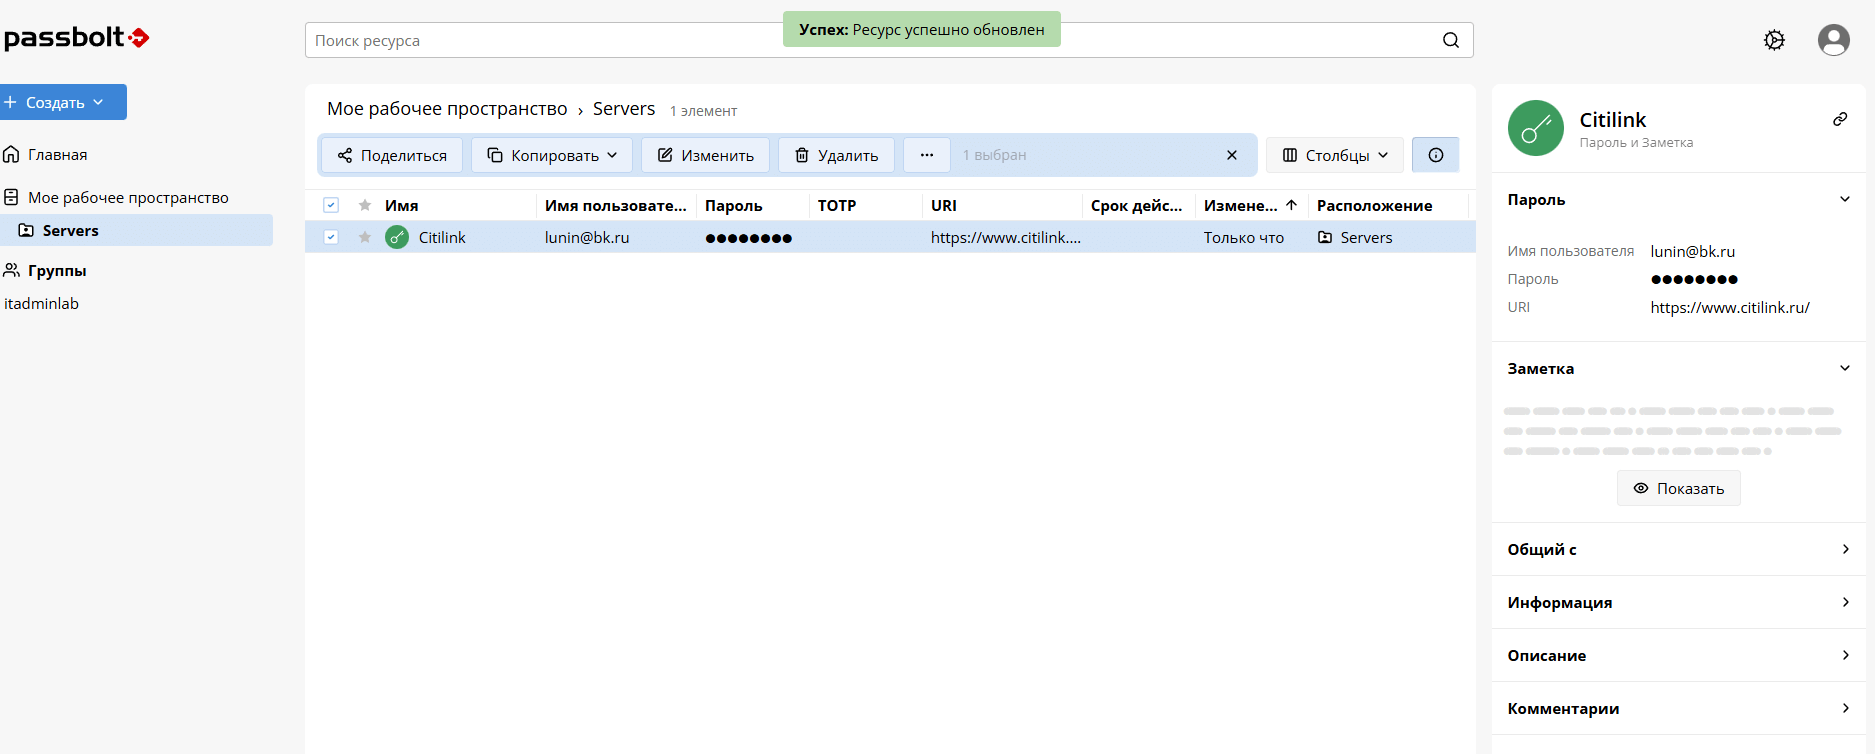Toggle select-all checkbox in table header
Screen dimensions: 1875x754
click(x=331, y=205)
